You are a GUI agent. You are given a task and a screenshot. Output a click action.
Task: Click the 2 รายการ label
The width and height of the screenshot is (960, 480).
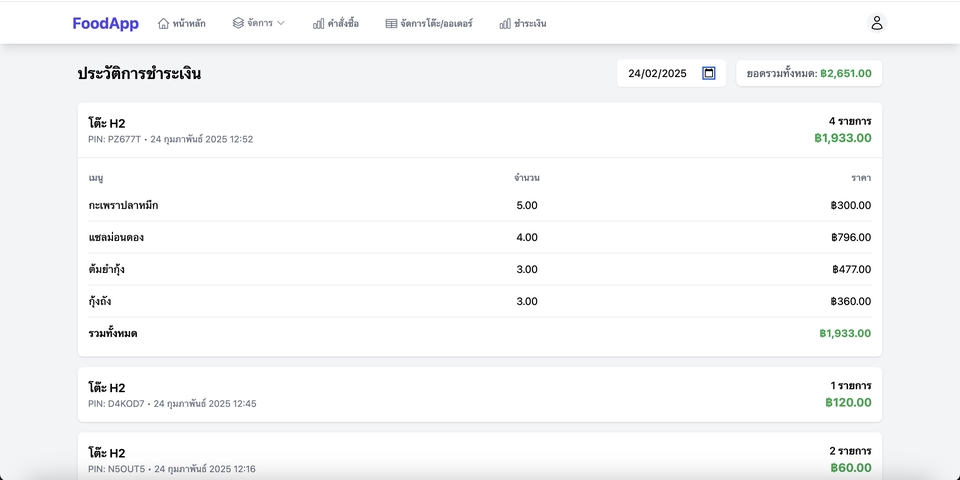(x=850, y=451)
